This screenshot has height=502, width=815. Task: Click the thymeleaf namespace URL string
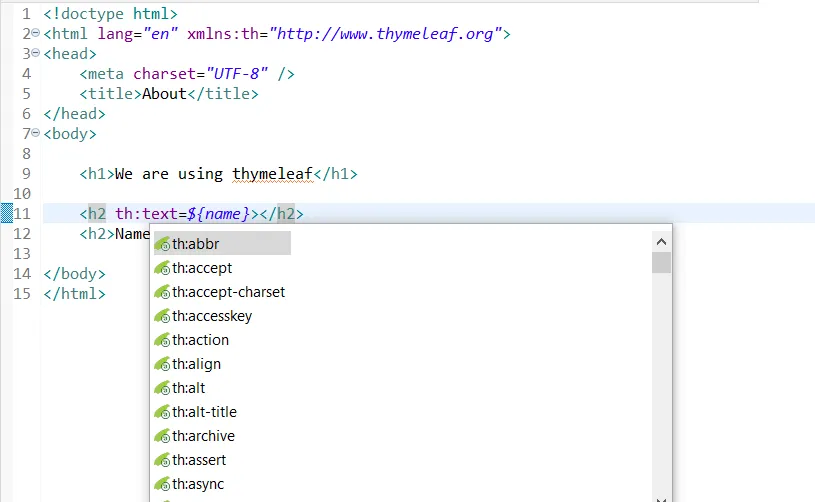coord(385,34)
